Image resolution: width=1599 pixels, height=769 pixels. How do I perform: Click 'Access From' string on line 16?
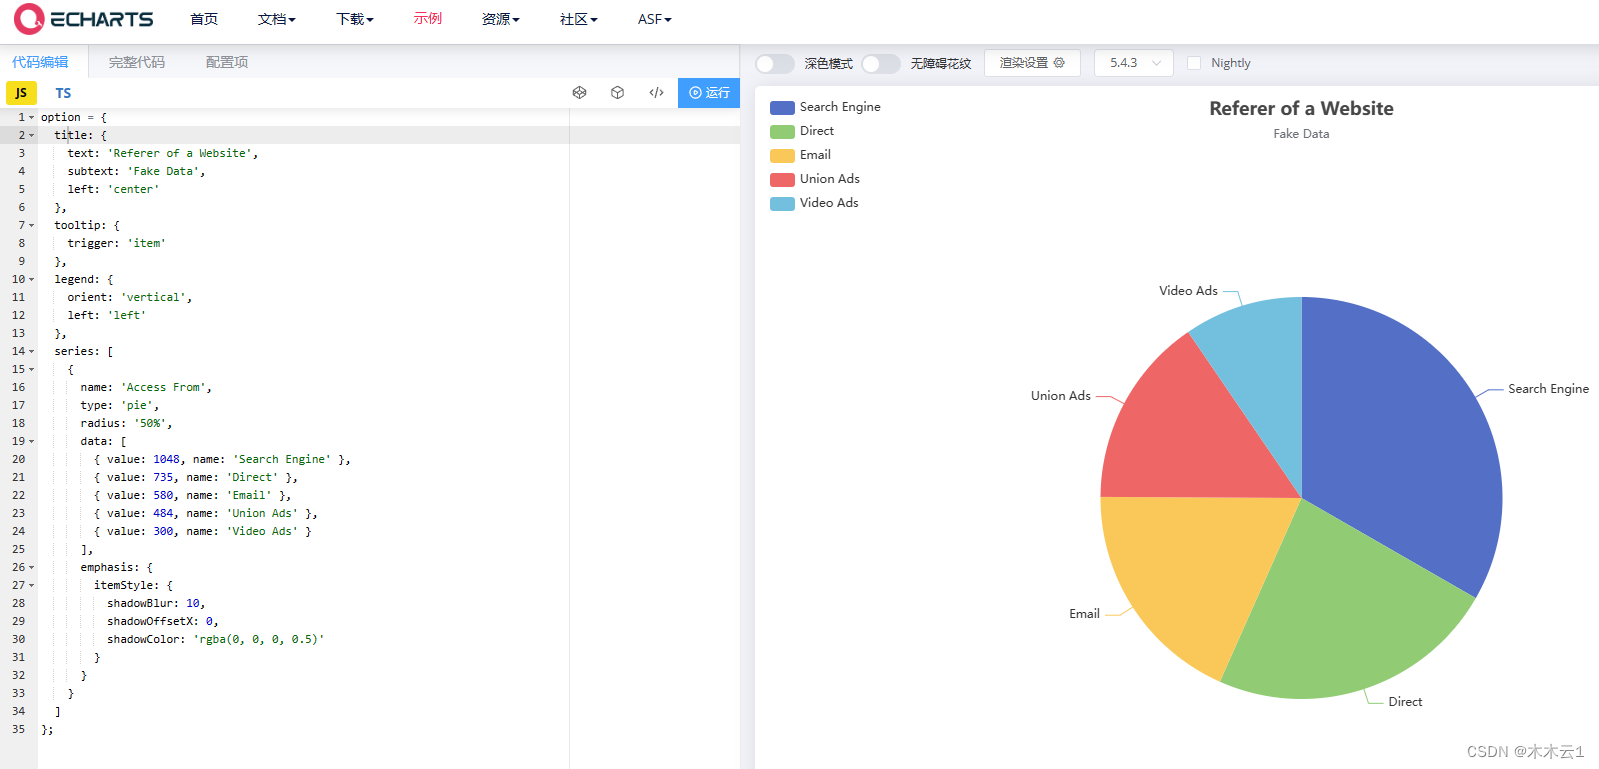pos(165,387)
